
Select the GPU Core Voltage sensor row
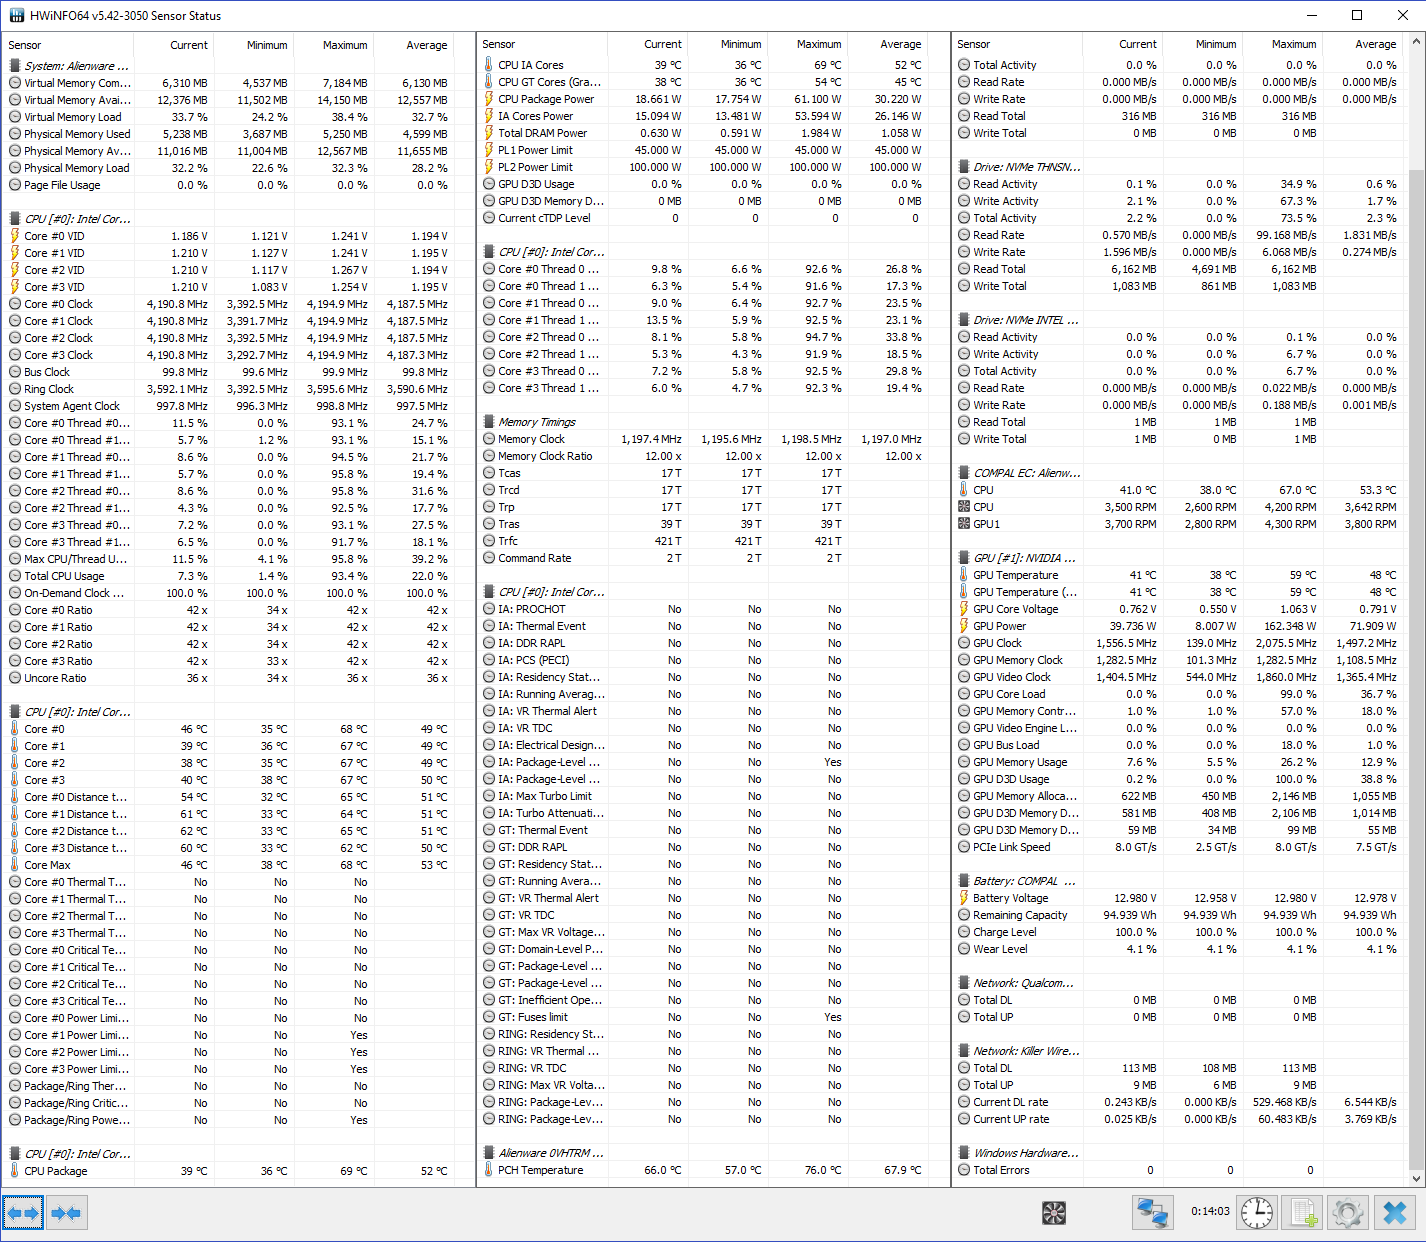pos(1015,609)
